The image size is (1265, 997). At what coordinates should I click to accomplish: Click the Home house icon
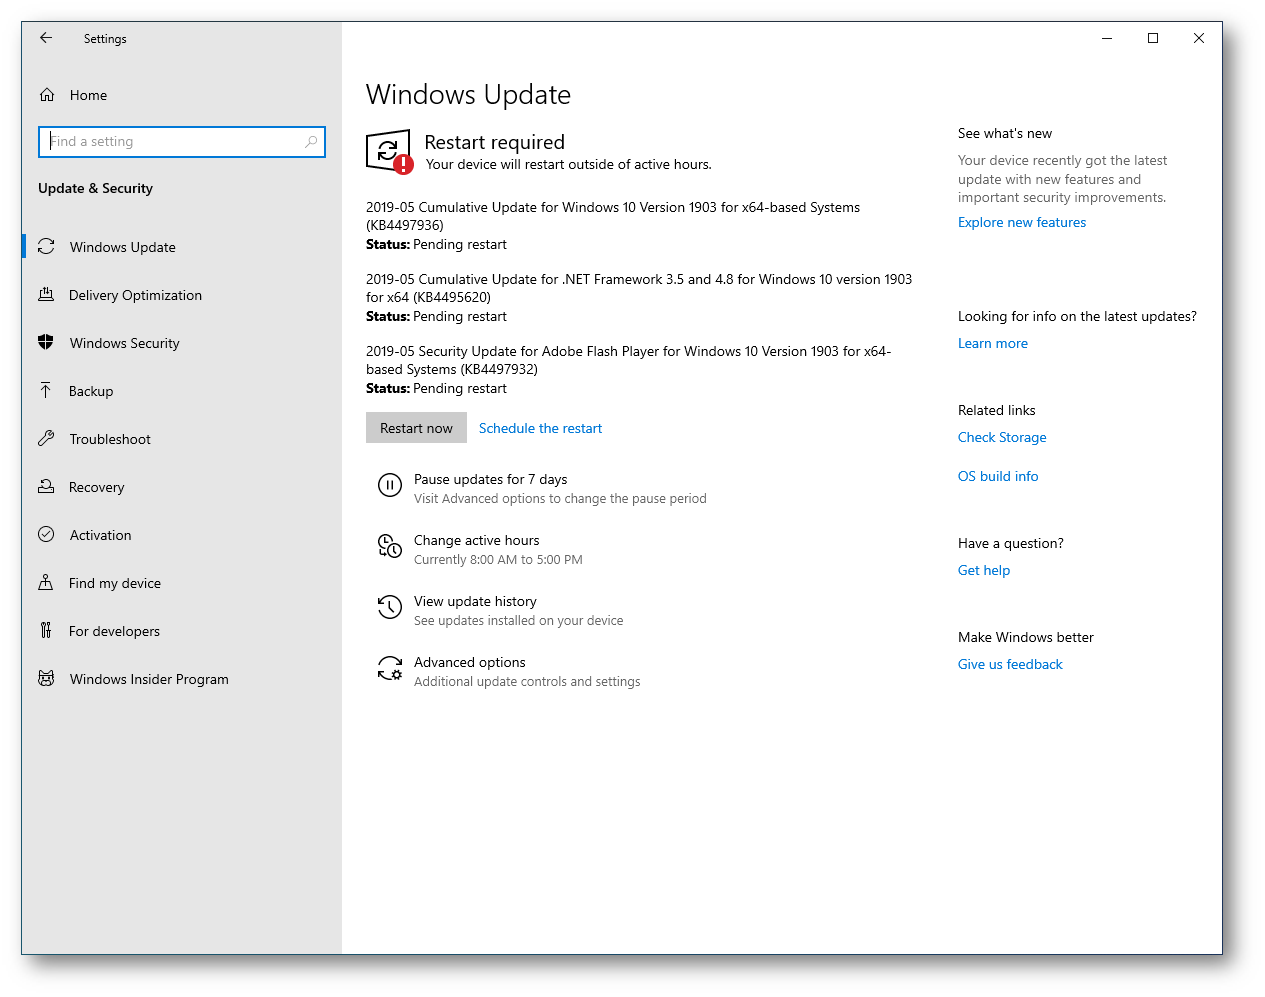(x=47, y=95)
